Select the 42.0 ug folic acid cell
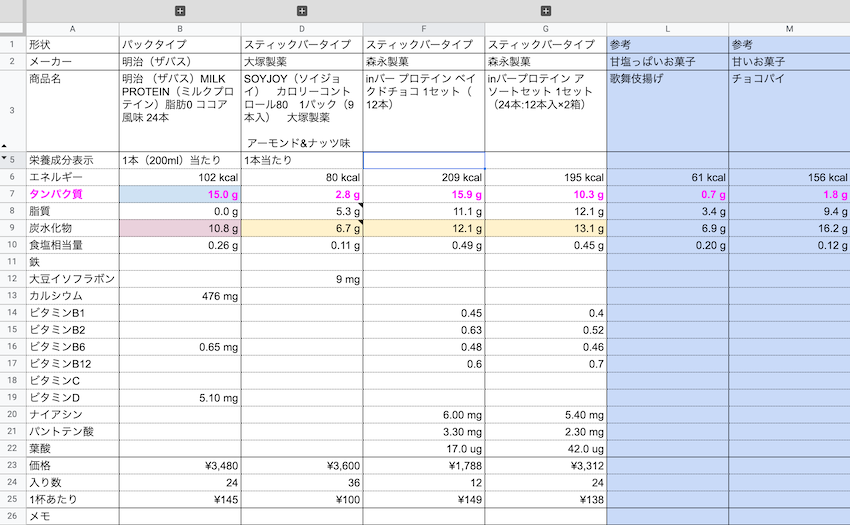 tap(546, 449)
